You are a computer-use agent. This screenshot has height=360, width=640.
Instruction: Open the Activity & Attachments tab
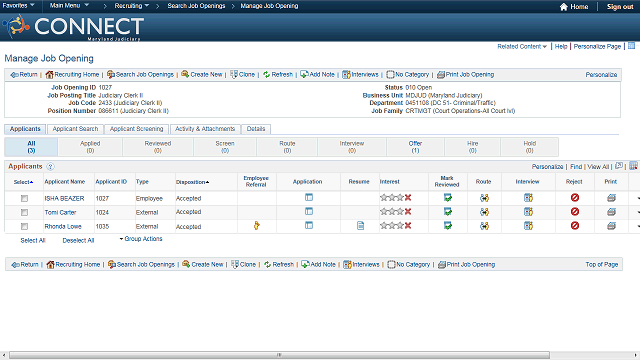click(x=205, y=129)
